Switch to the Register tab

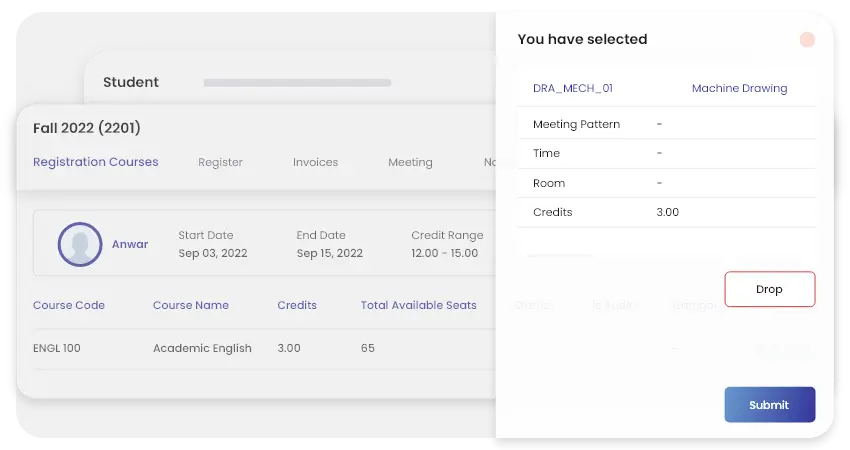click(220, 162)
